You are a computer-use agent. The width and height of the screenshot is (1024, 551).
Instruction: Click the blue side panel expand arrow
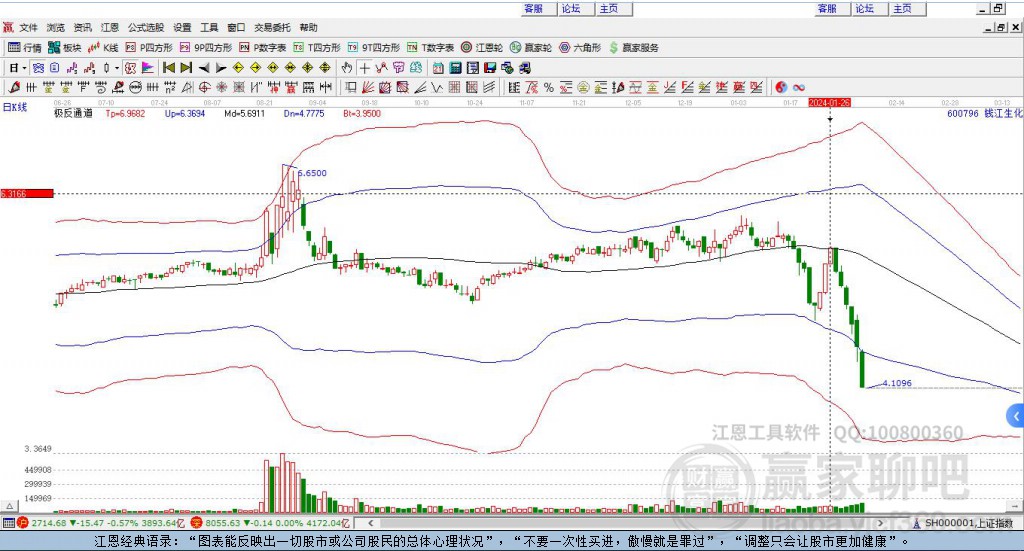(x=1016, y=416)
